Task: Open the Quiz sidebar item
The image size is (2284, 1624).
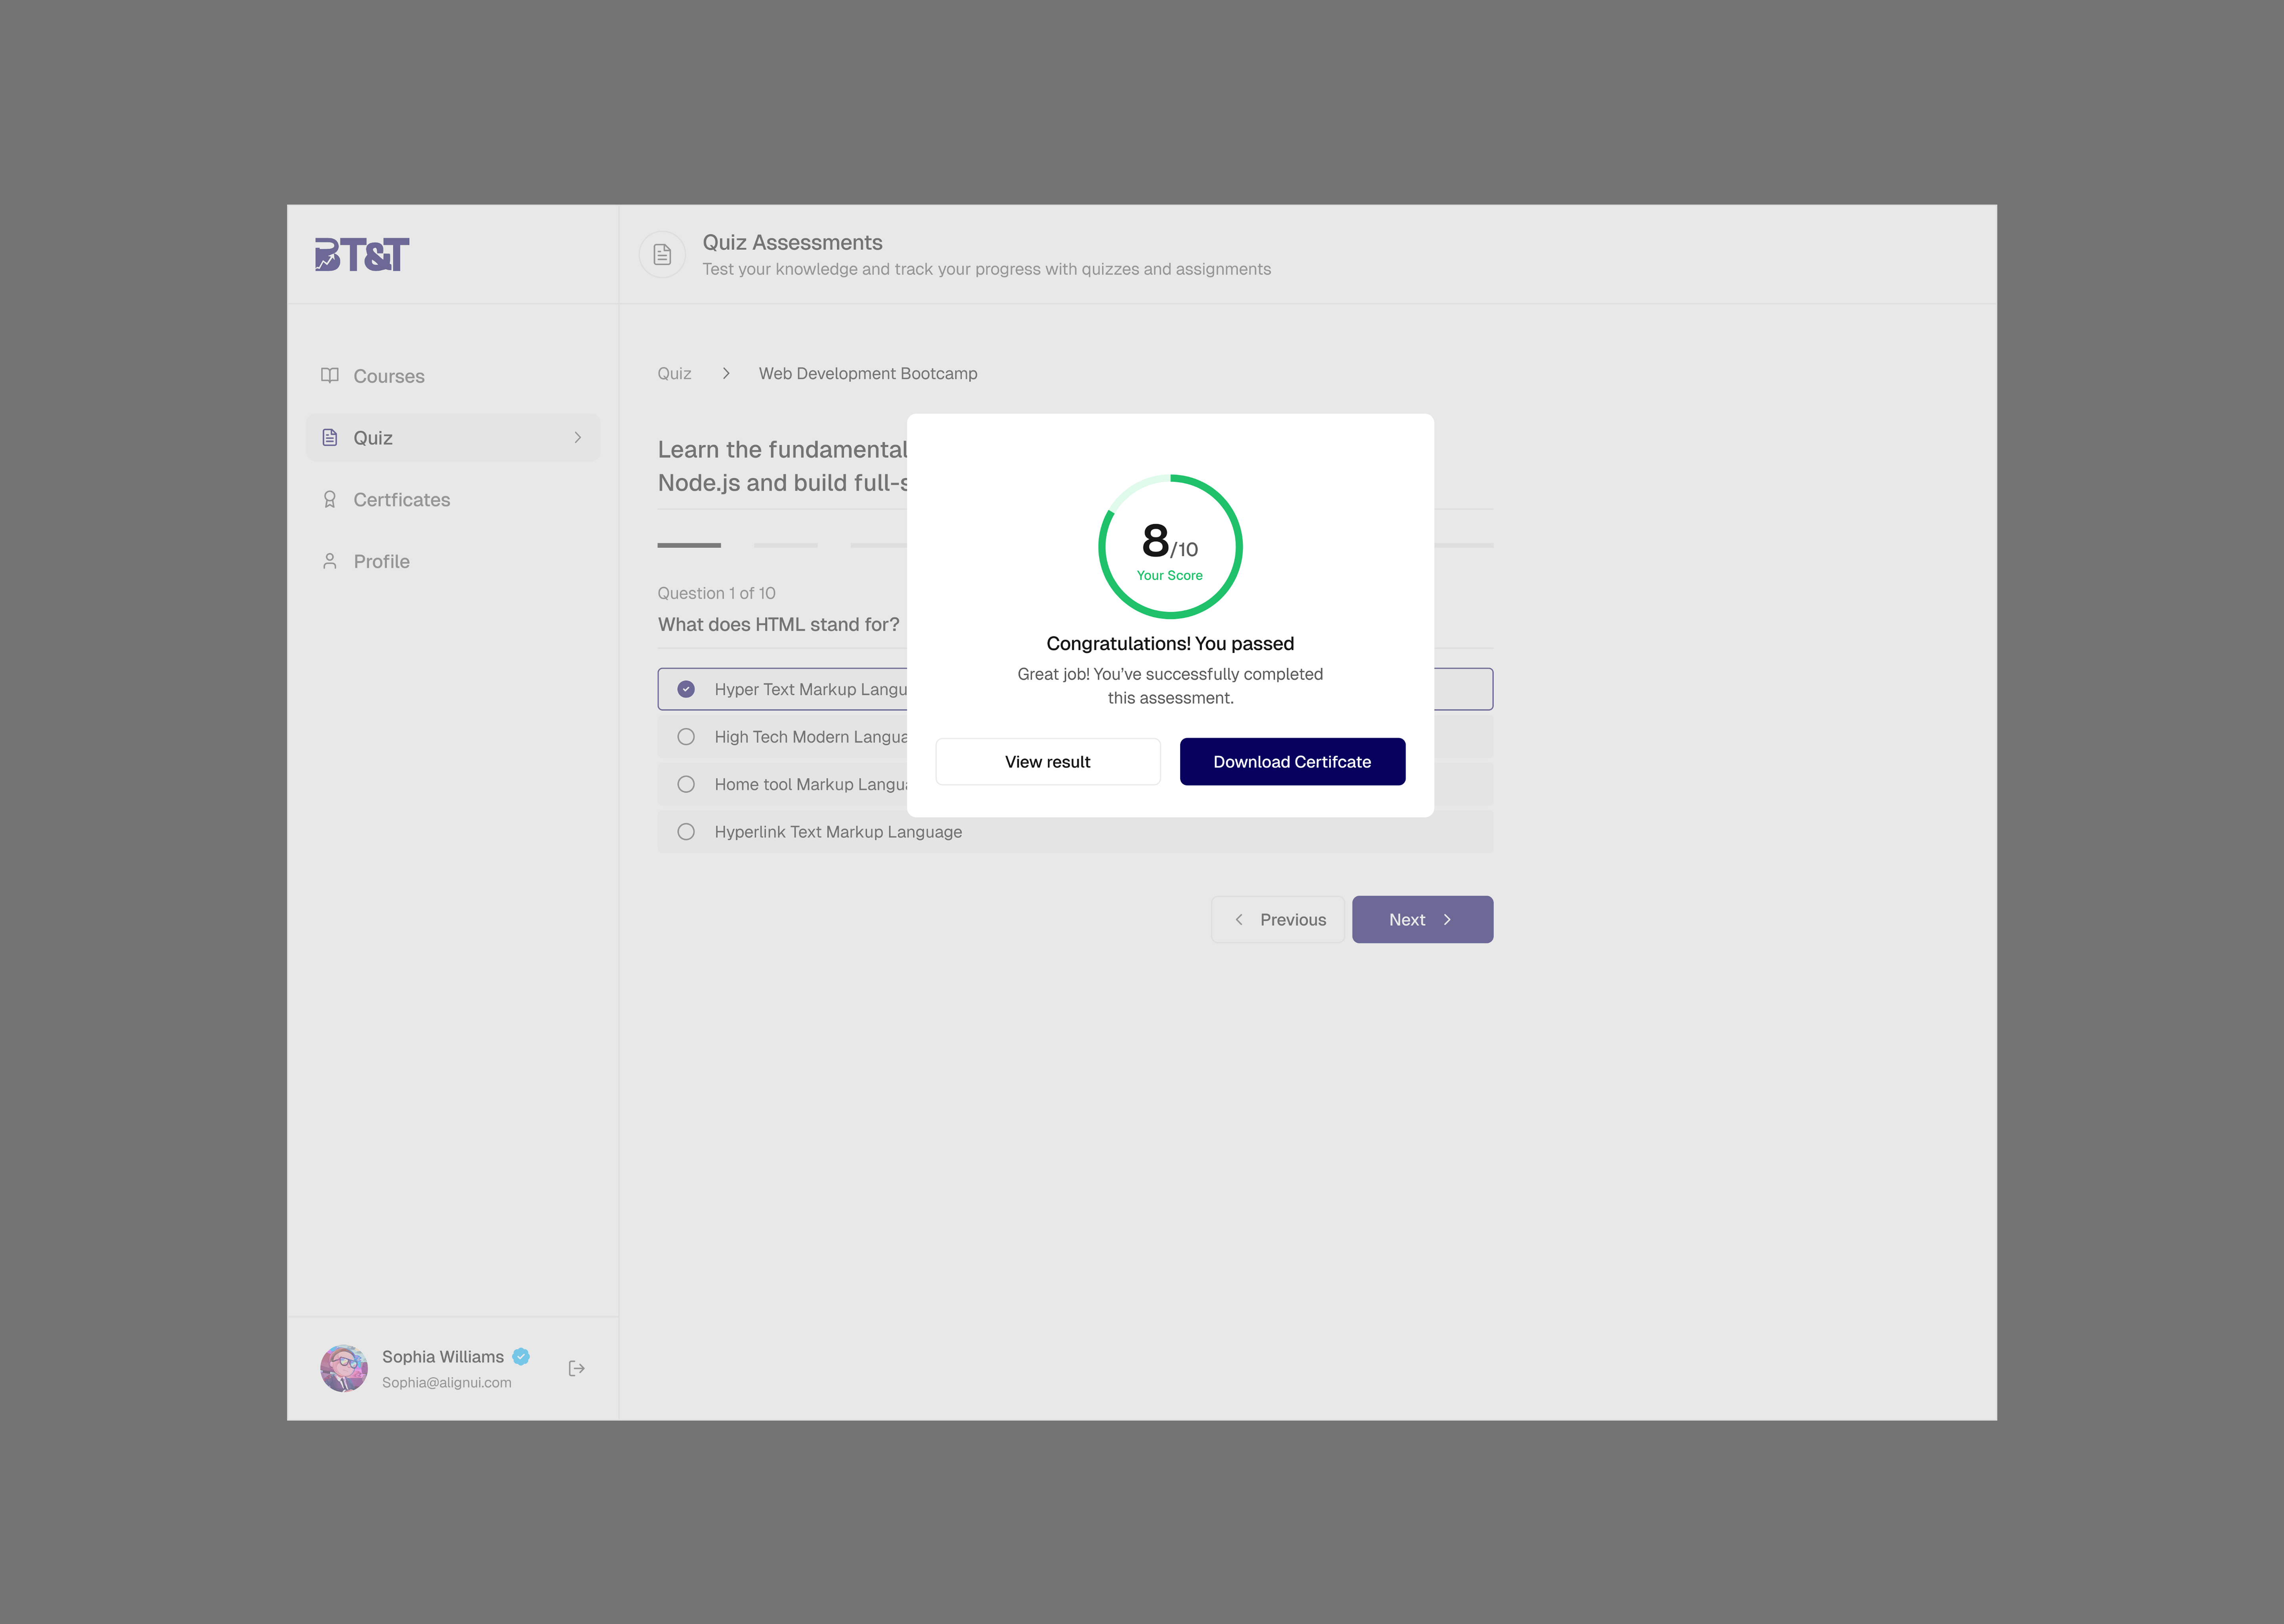Action: [453, 438]
